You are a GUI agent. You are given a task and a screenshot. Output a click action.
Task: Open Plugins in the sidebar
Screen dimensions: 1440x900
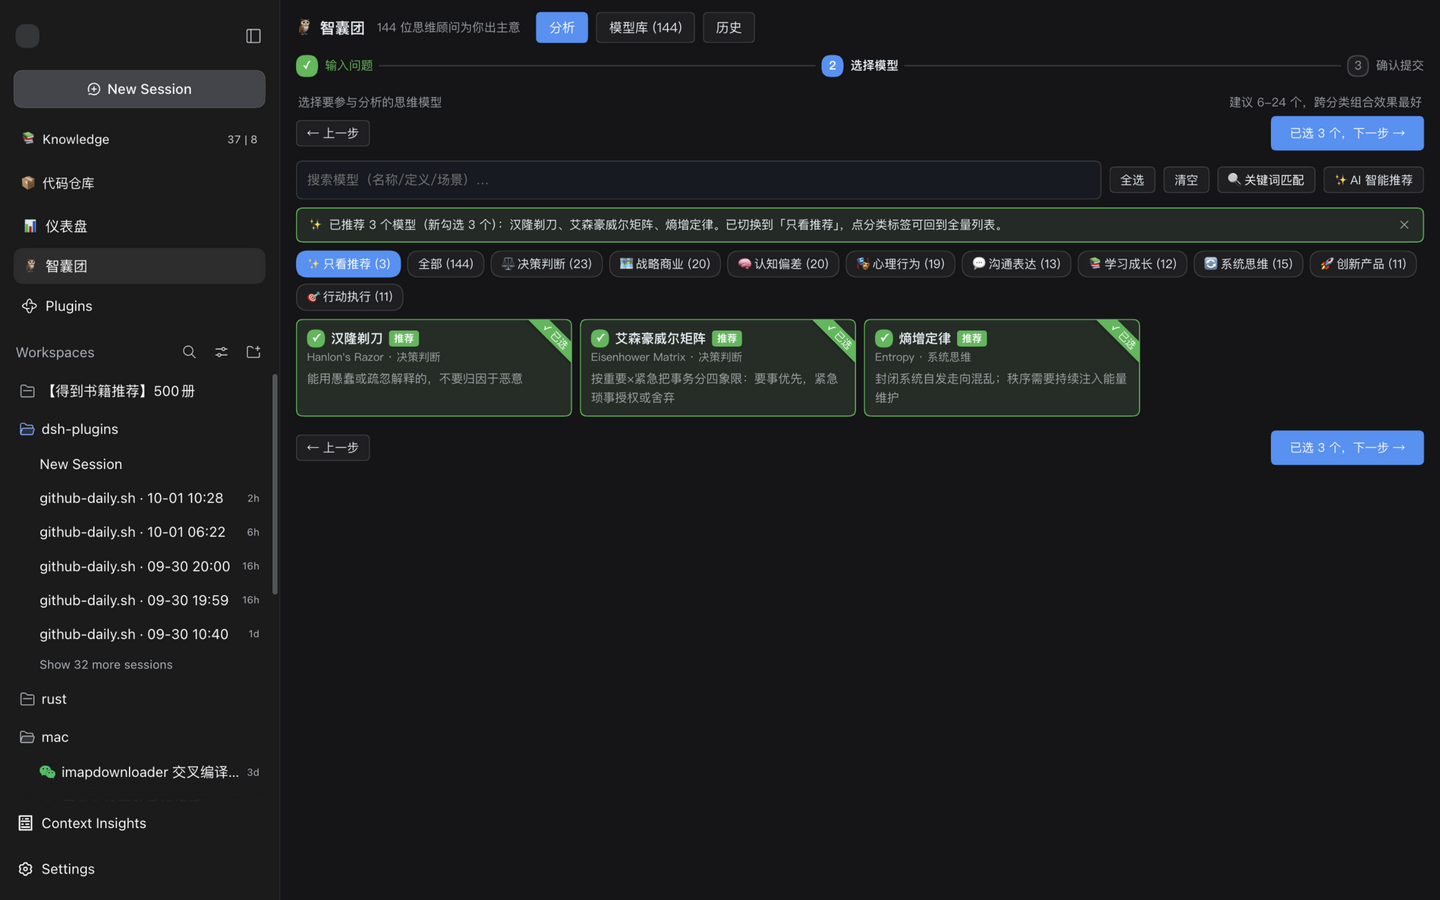[139, 306]
